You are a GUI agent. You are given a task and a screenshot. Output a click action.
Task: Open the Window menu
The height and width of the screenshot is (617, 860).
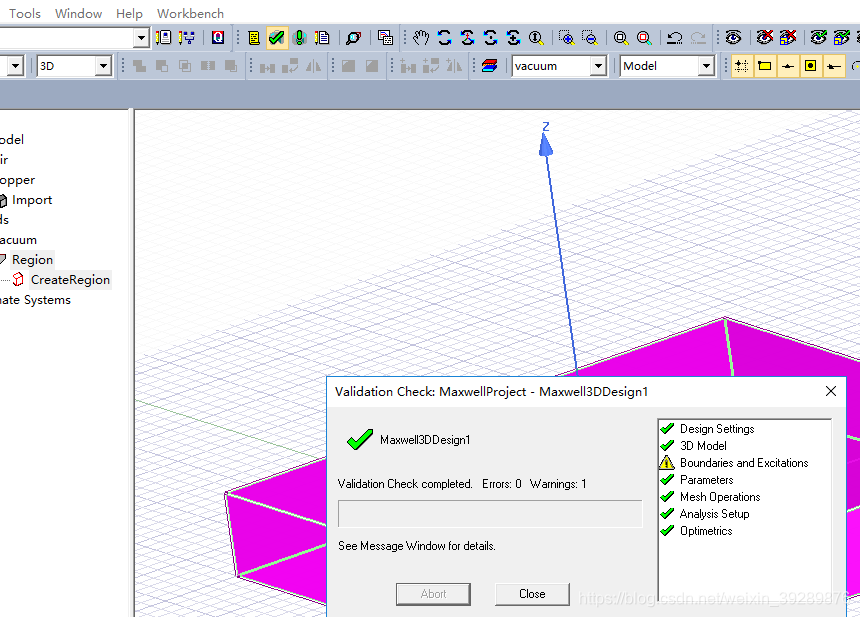click(x=78, y=13)
